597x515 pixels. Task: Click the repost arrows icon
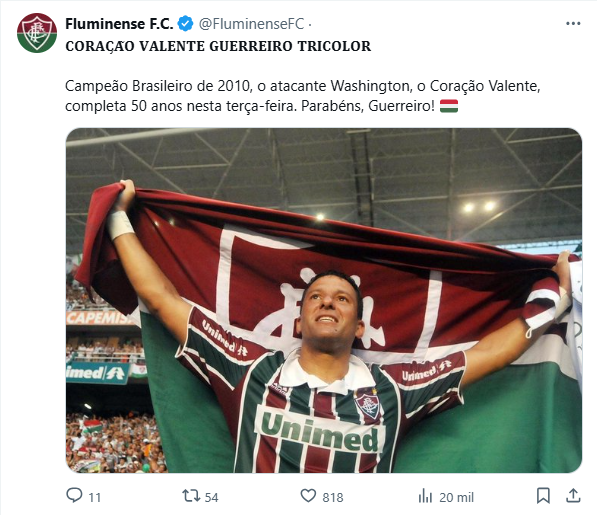191,496
